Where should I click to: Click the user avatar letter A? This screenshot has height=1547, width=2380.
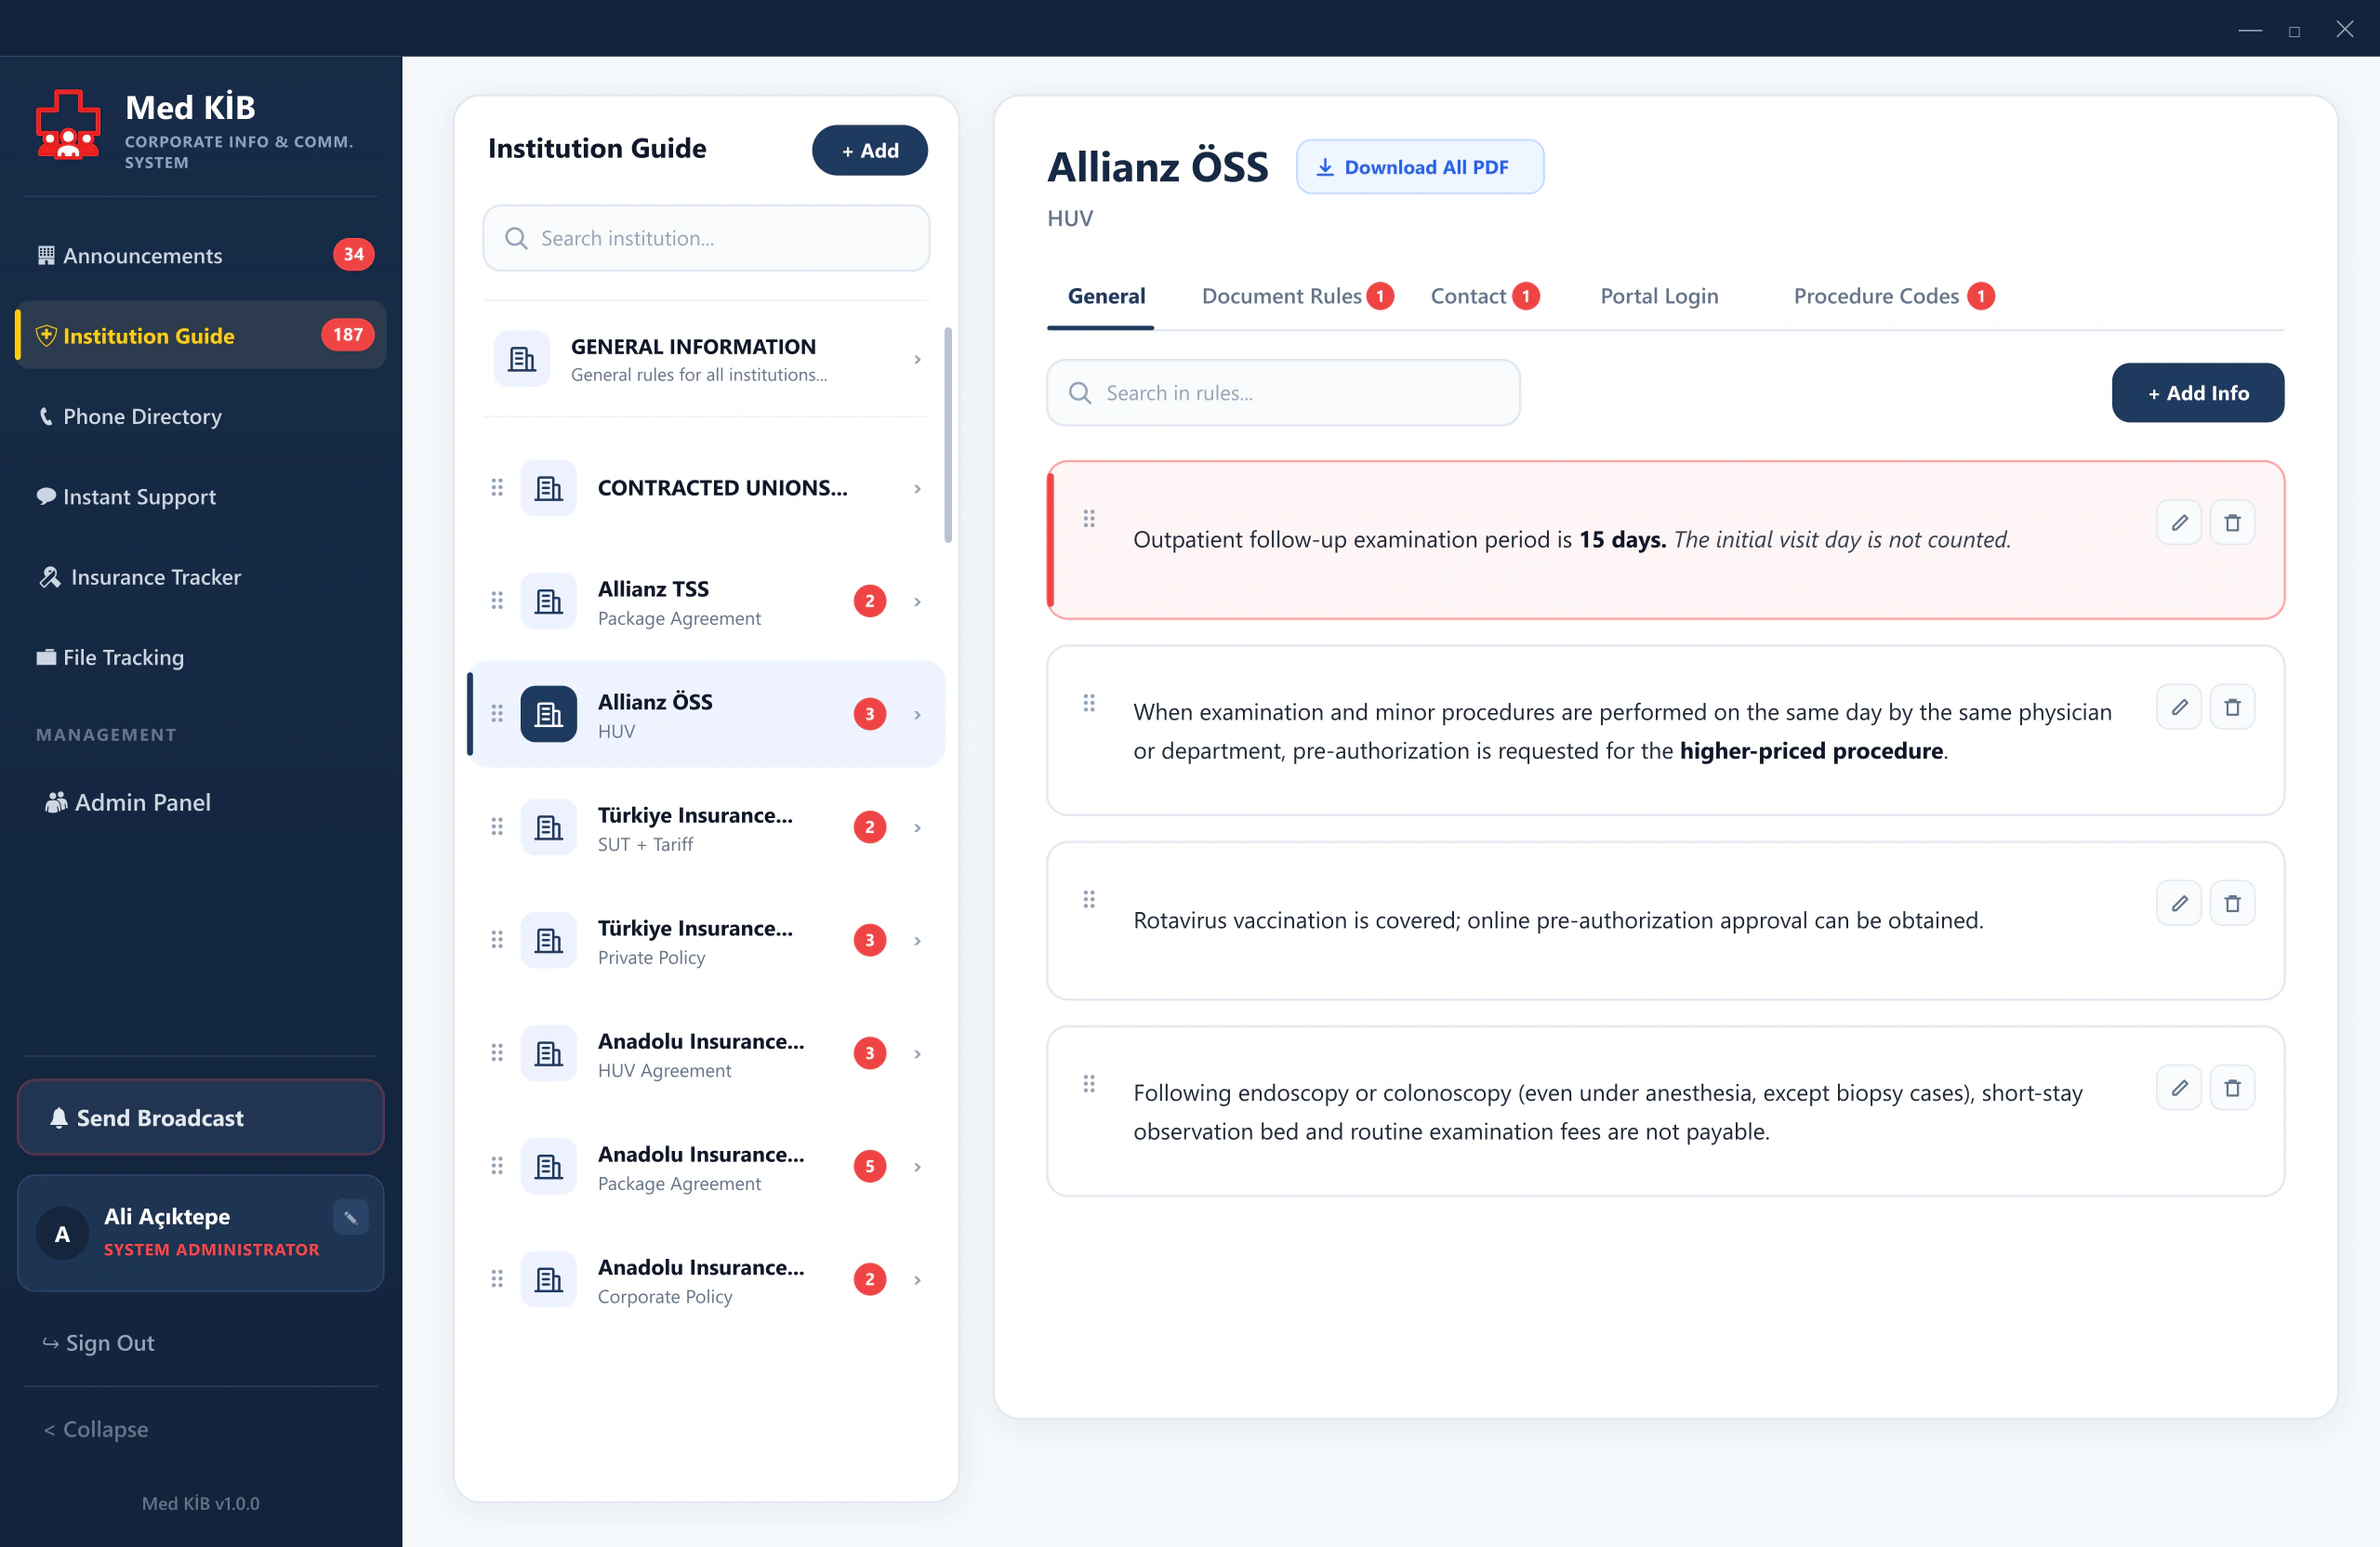62,1233
